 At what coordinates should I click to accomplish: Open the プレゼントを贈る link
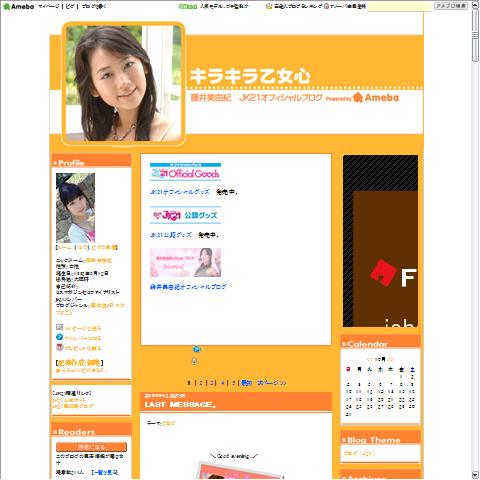[x=83, y=348]
